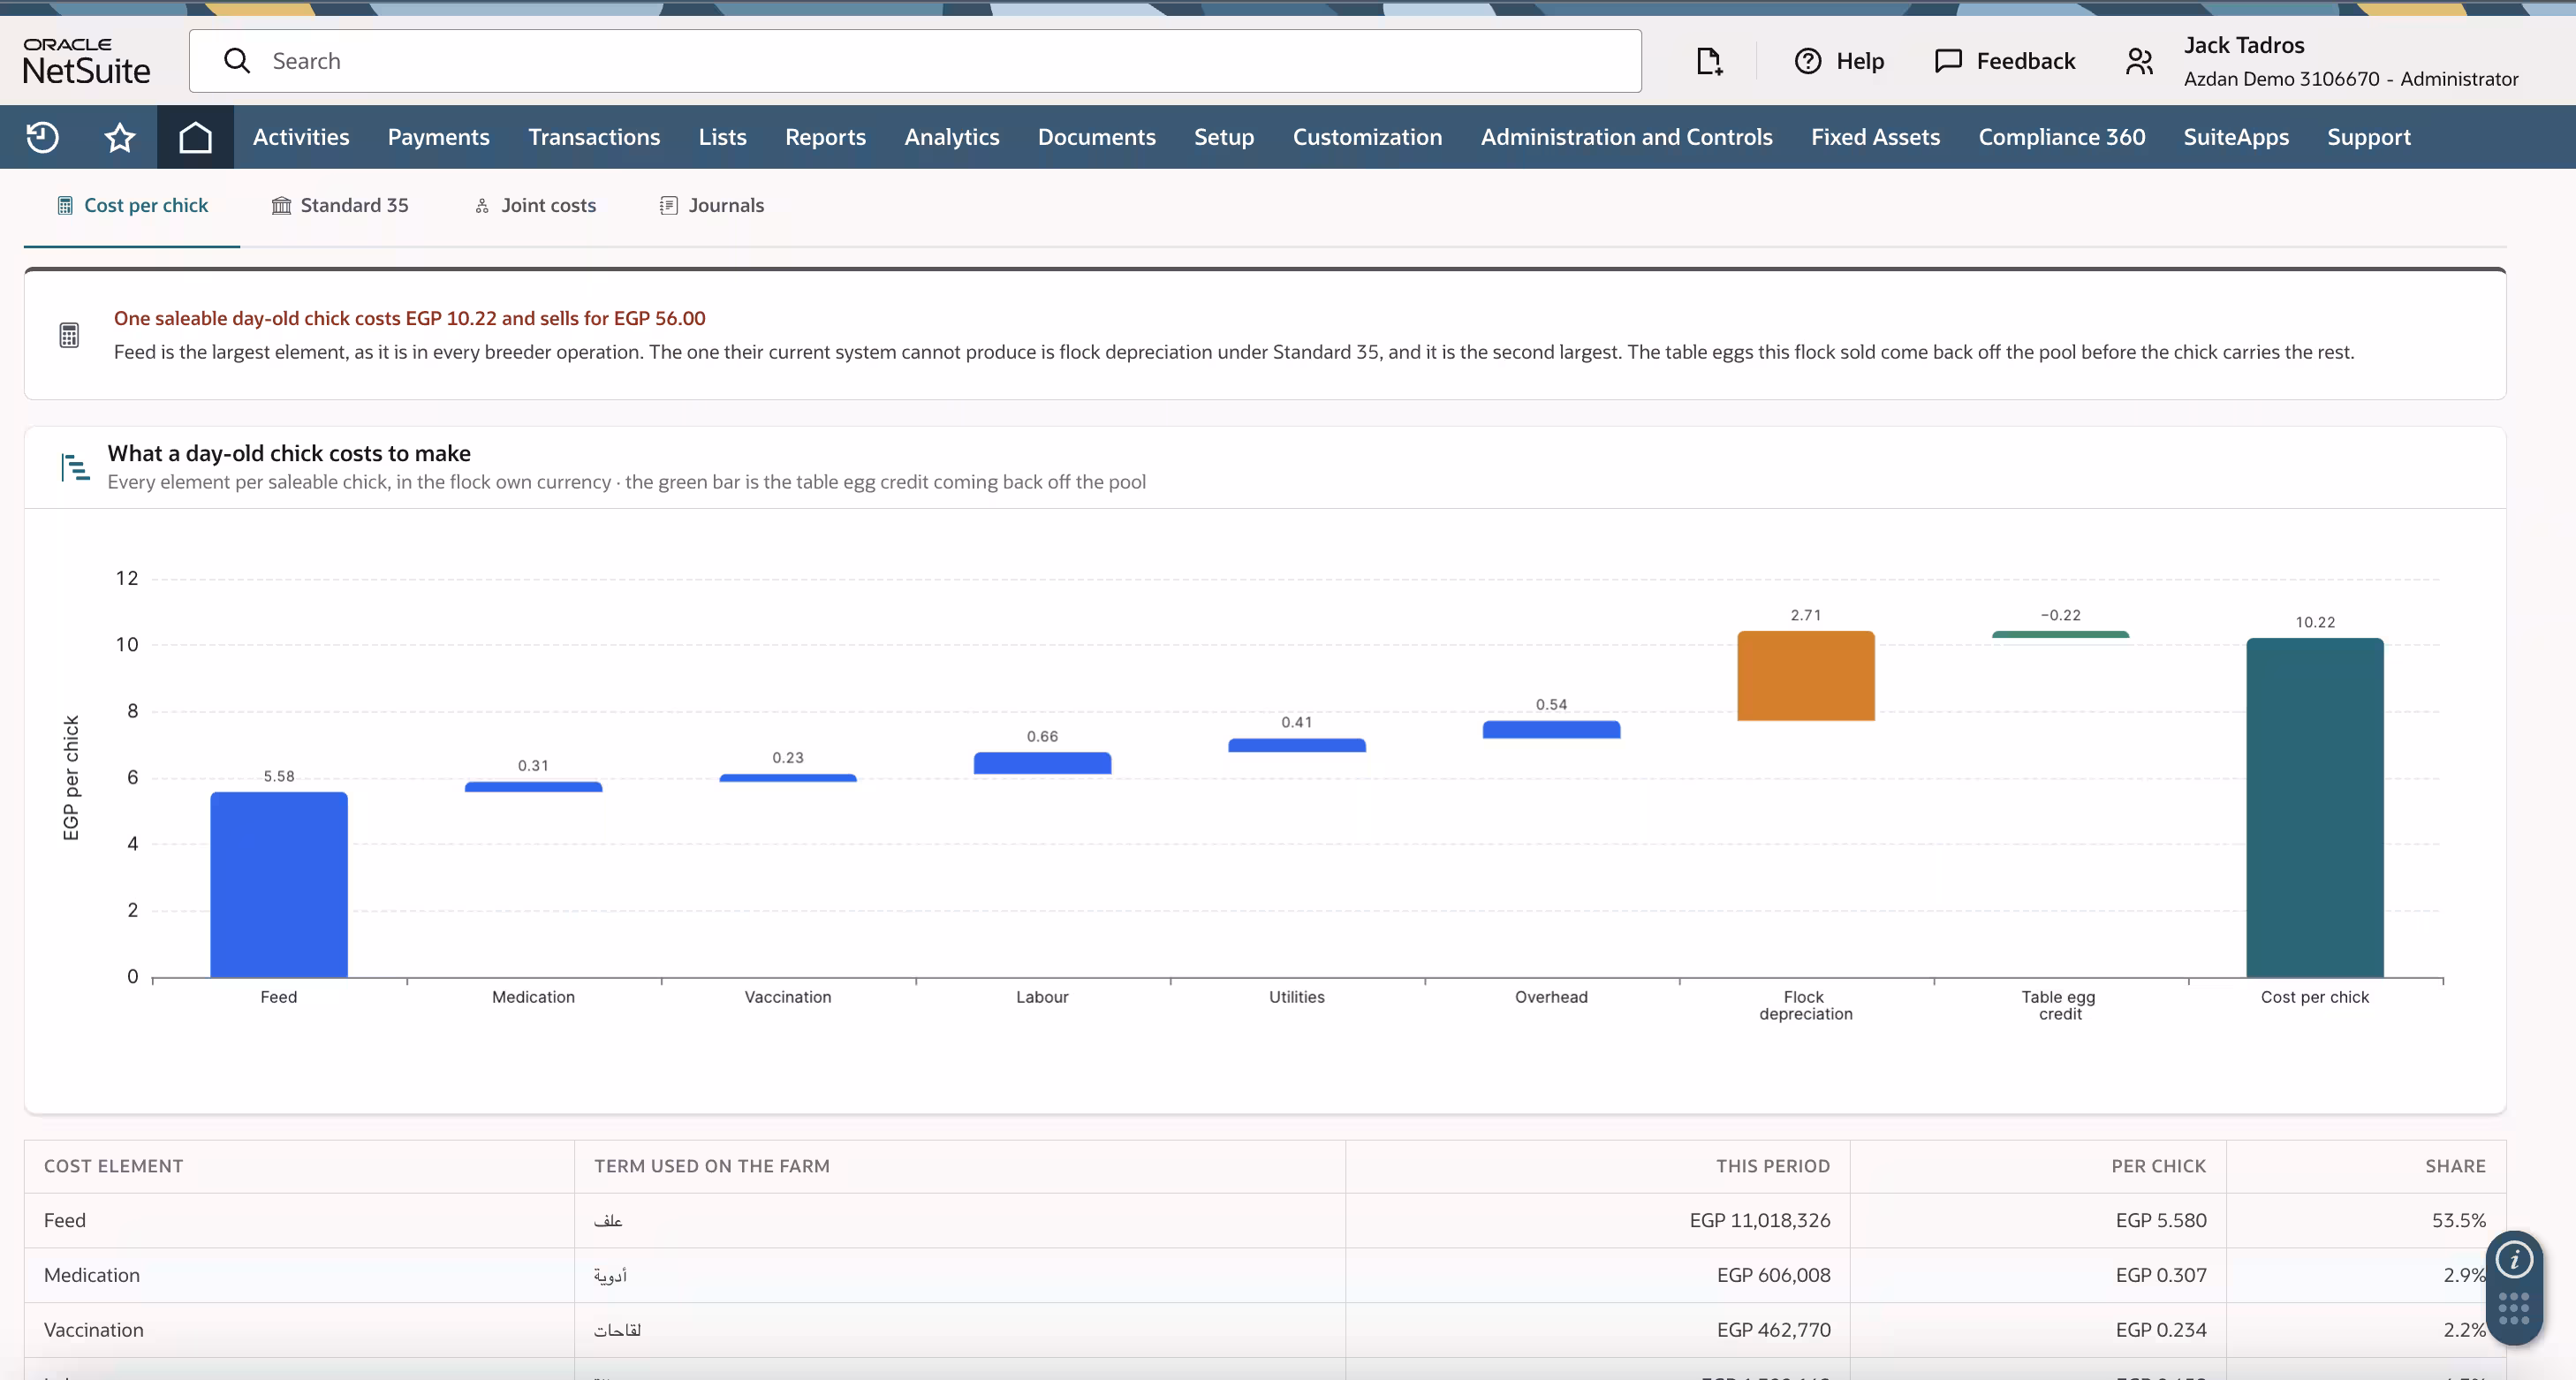
Task: Select the Cost per chick tab
Action: click(x=132, y=205)
